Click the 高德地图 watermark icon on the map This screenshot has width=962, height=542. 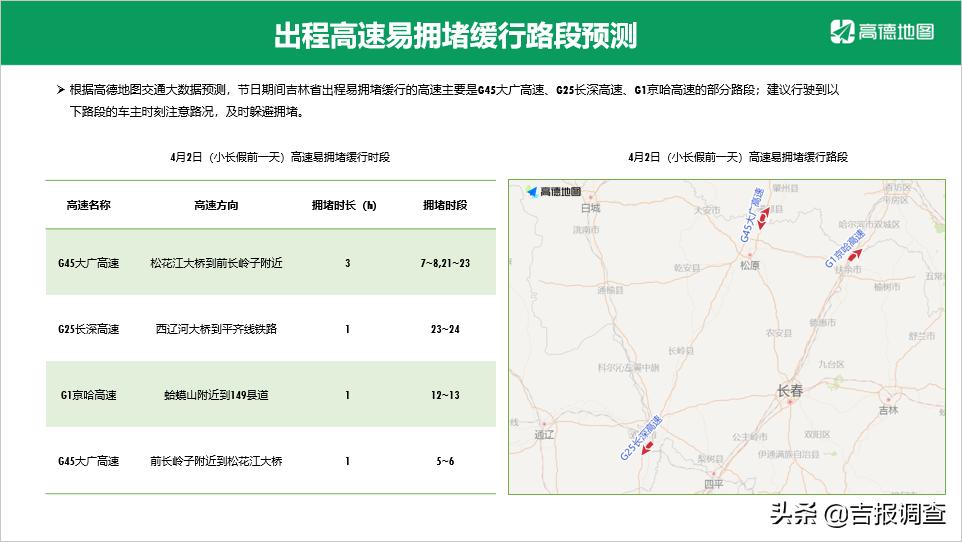pos(553,192)
